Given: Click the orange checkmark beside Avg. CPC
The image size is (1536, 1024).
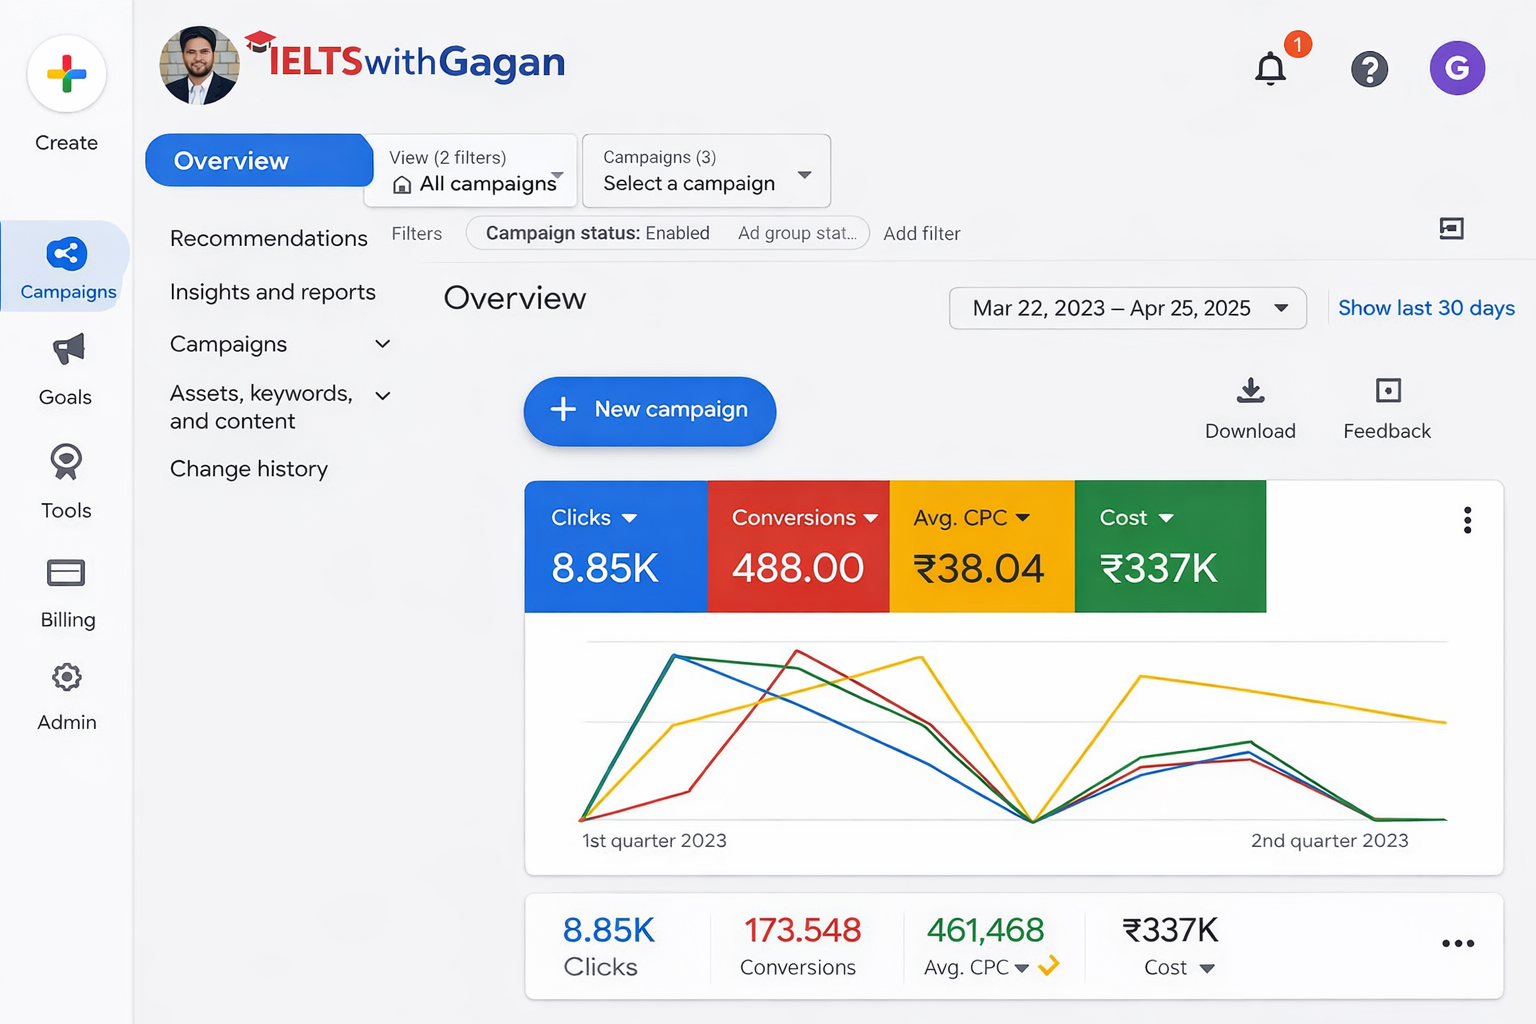Looking at the screenshot, I should coord(1048,965).
